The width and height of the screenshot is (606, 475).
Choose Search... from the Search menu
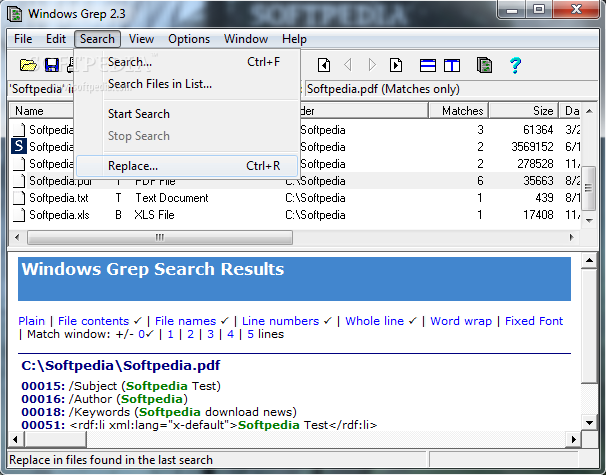click(187, 62)
